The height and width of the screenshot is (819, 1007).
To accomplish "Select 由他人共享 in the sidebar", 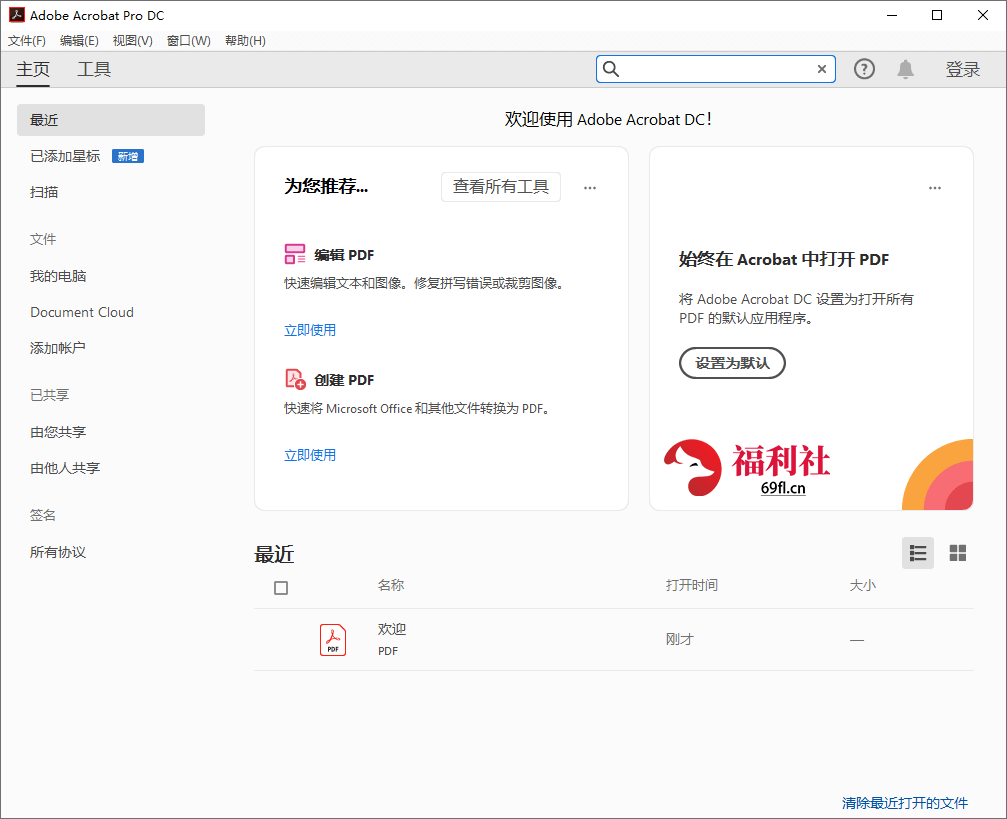I will [x=65, y=468].
